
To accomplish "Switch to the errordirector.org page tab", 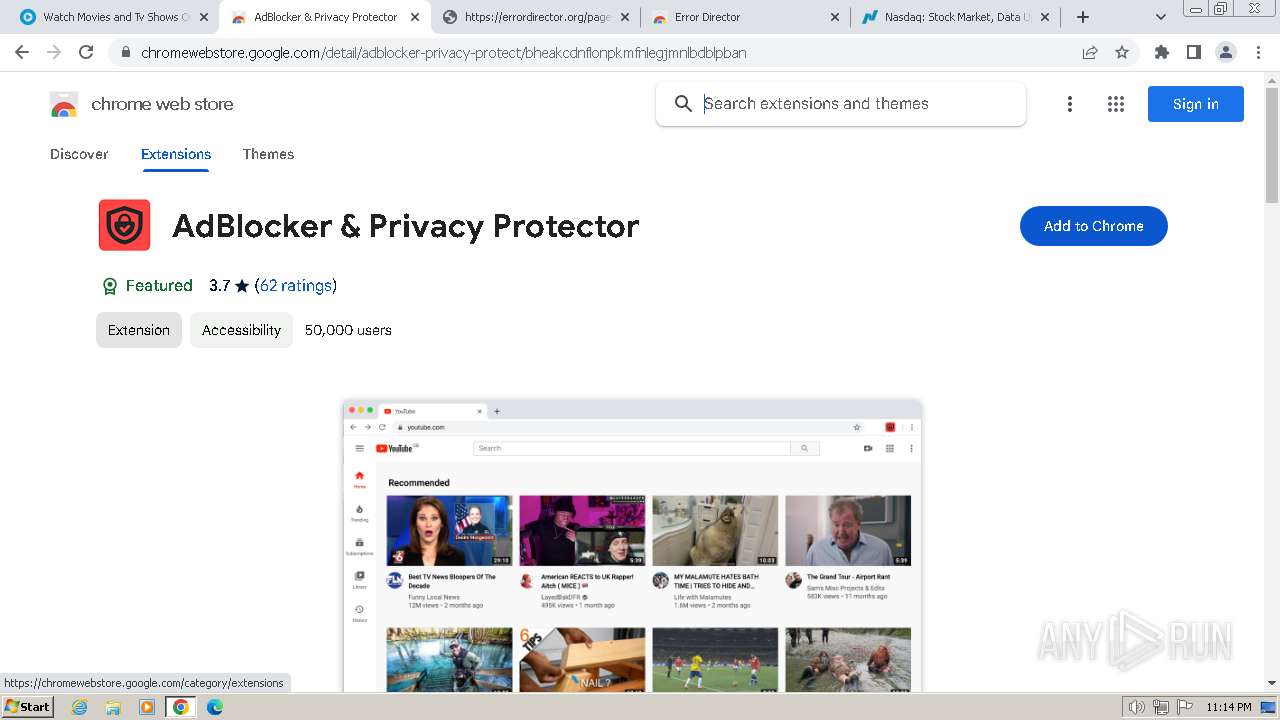I will pos(536,17).
